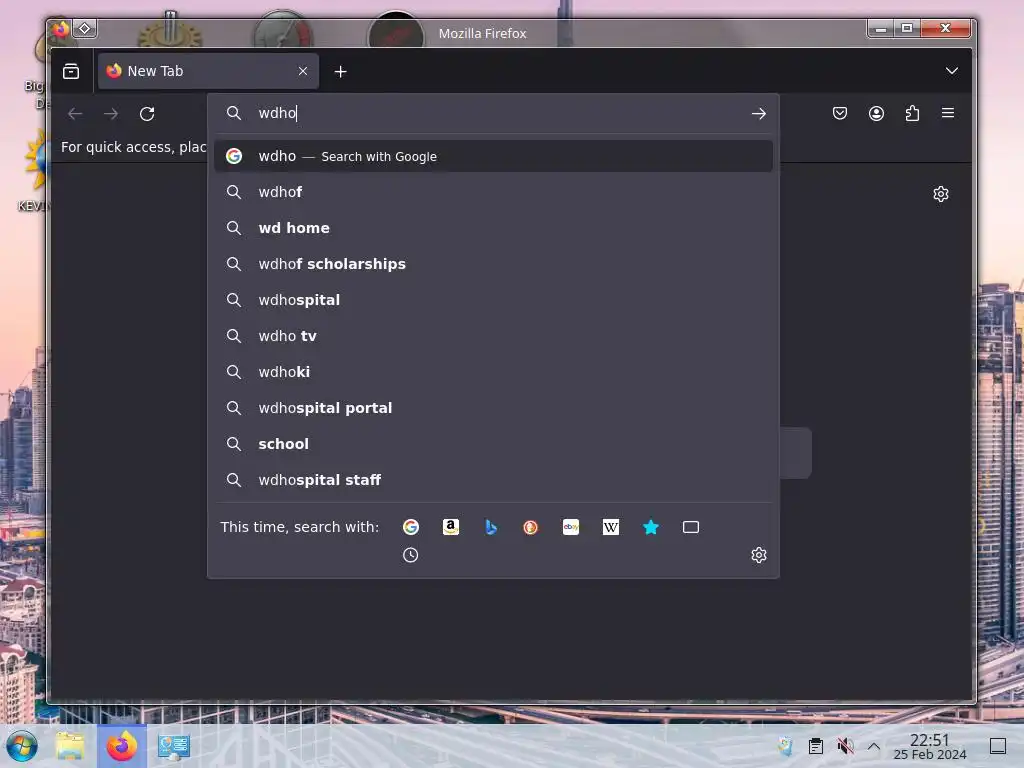Image resolution: width=1024 pixels, height=768 pixels.
Task: Unmute the volume tray icon
Action: [845, 746]
